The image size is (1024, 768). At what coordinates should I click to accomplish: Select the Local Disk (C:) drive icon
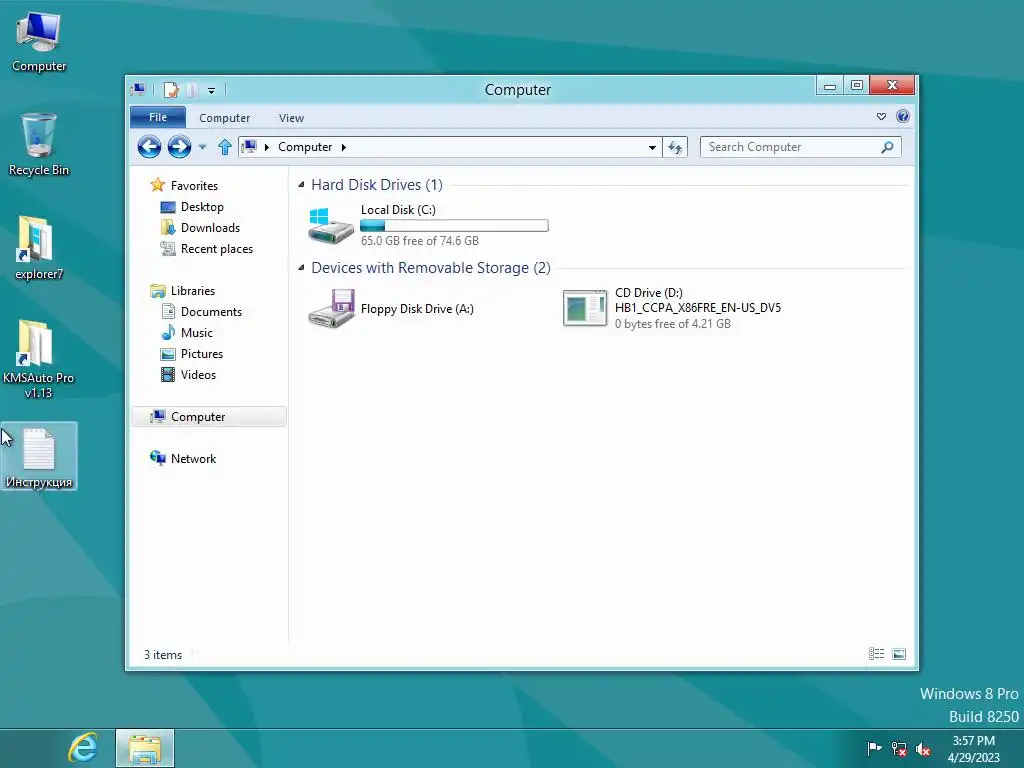click(331, 226)
